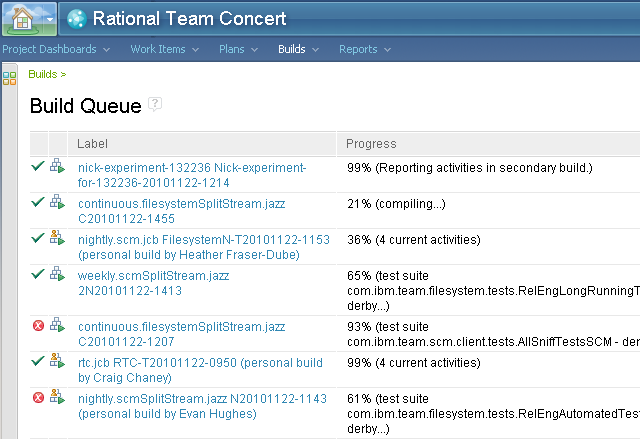
Task: Expand the Project Dashboards dropdown arrow
Action: (107, 50)
